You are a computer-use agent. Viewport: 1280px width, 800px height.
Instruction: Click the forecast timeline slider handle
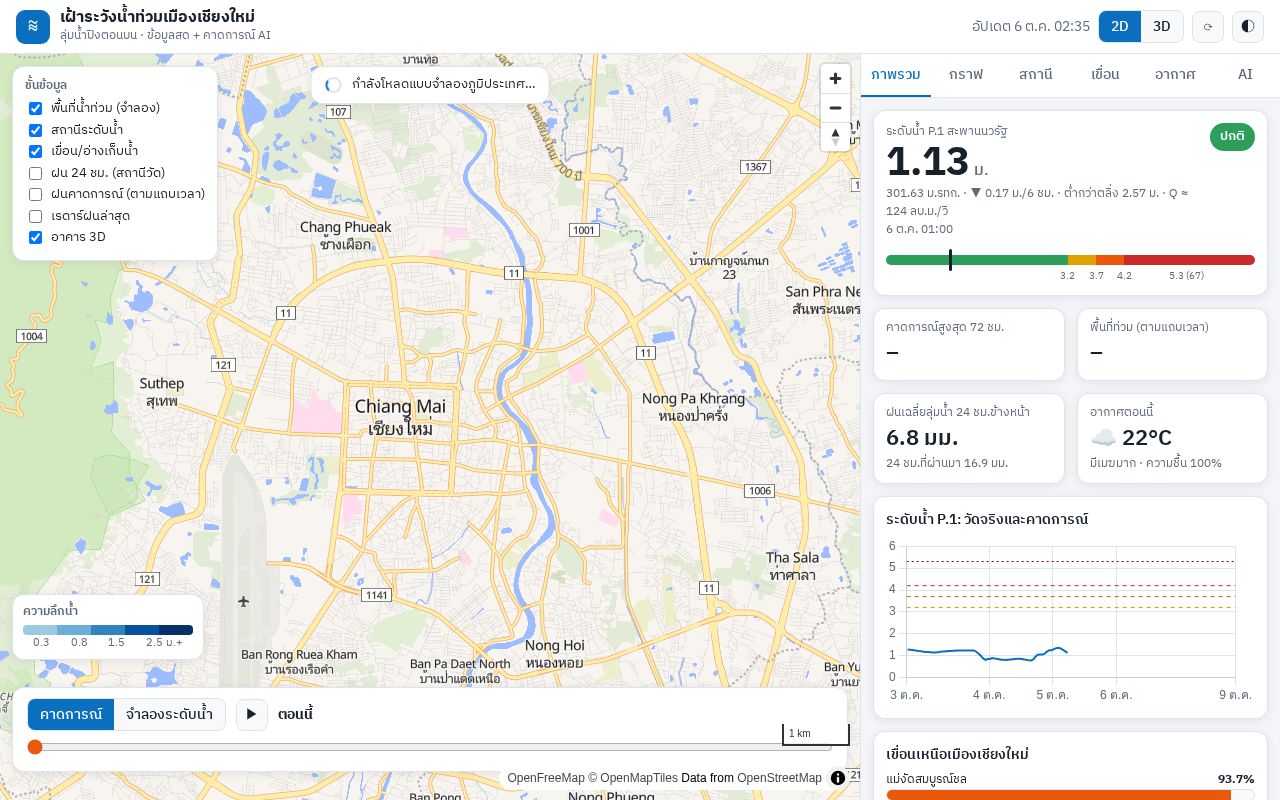point(35,747)
